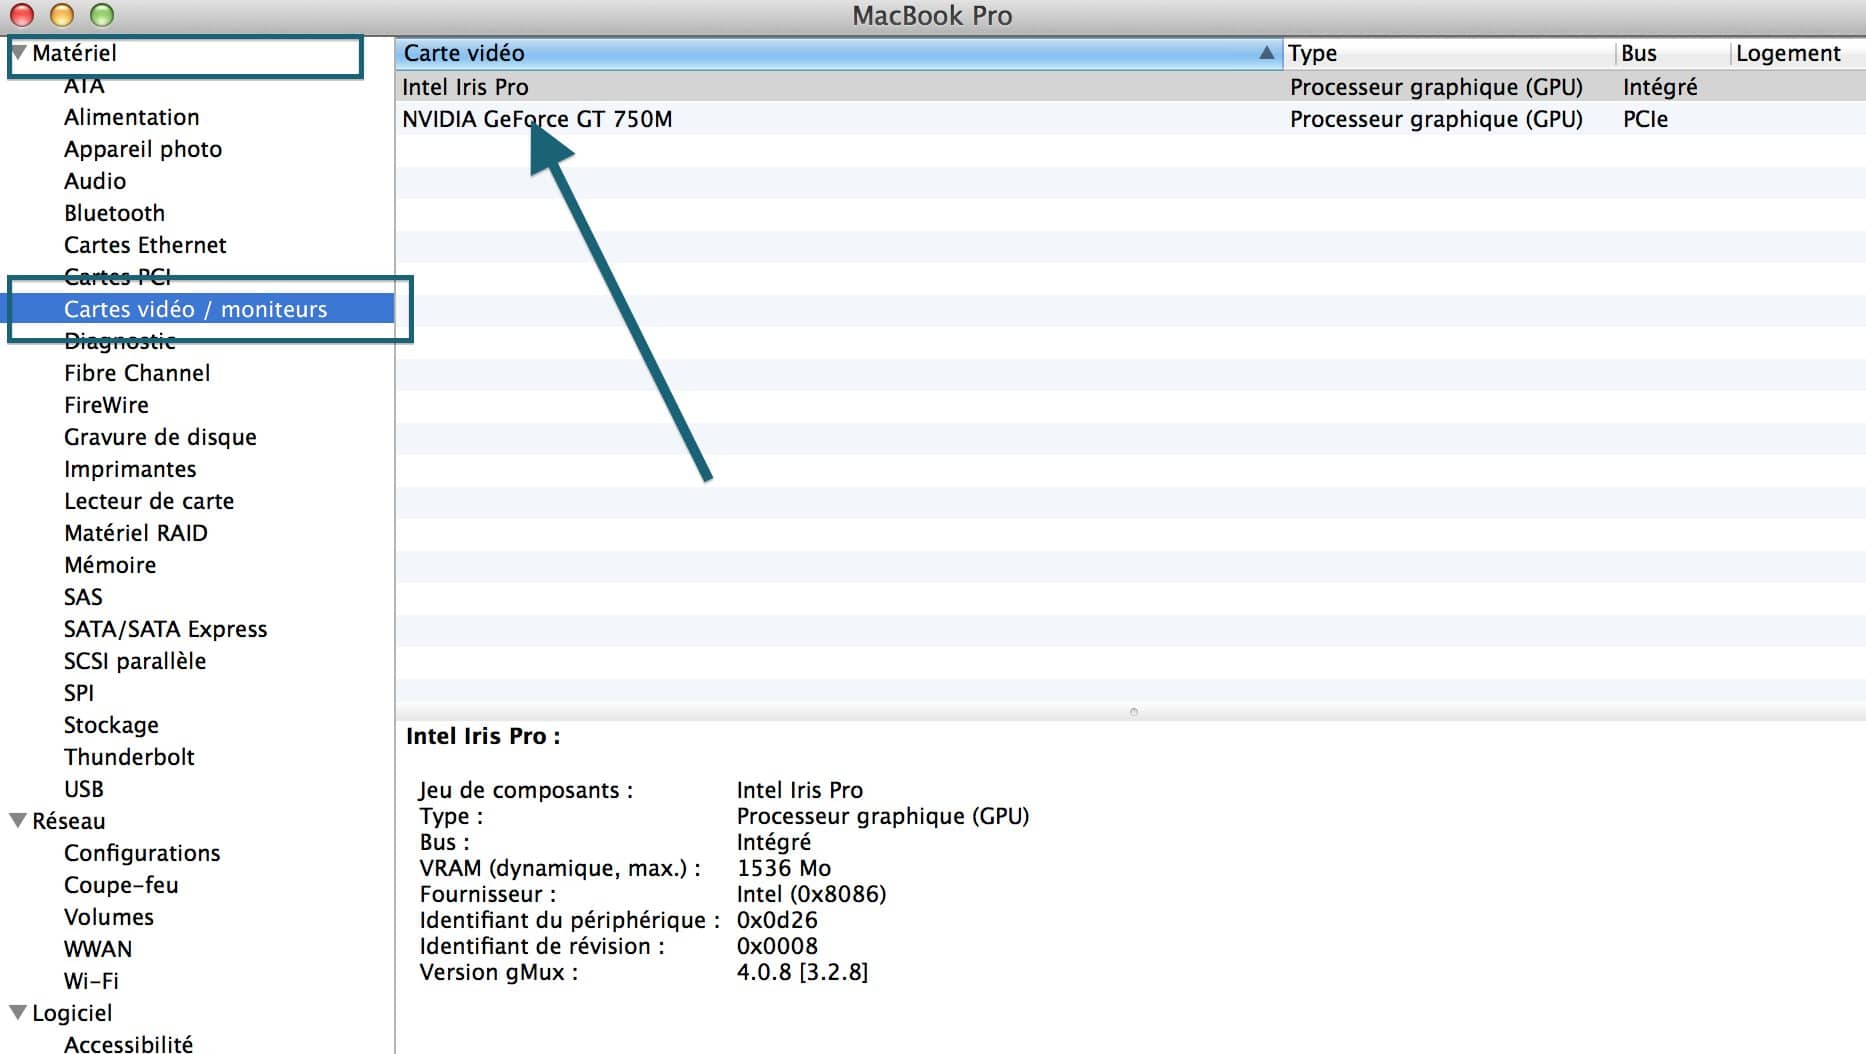Select Audio in the sidebar

click(95, 181)
